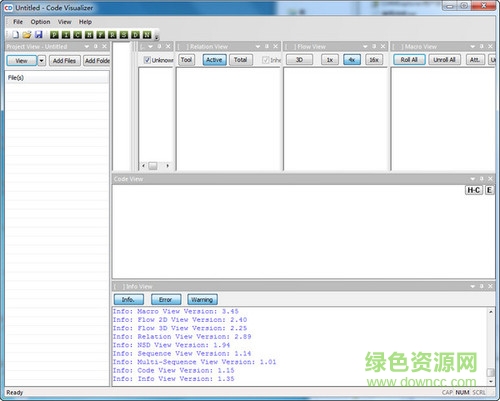Toggle 3D mode in Flow View
Viewport: 500px width, 401px height.
[299, 60]
